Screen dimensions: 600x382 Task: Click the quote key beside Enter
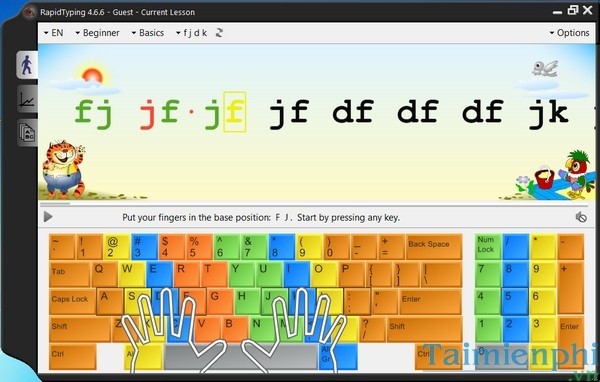[x=385, y=302]
